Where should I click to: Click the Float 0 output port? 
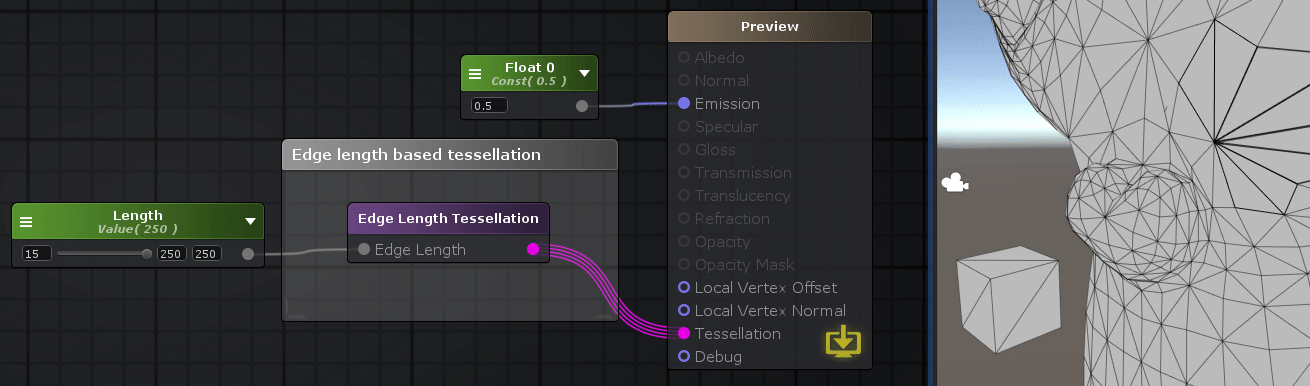582,105
